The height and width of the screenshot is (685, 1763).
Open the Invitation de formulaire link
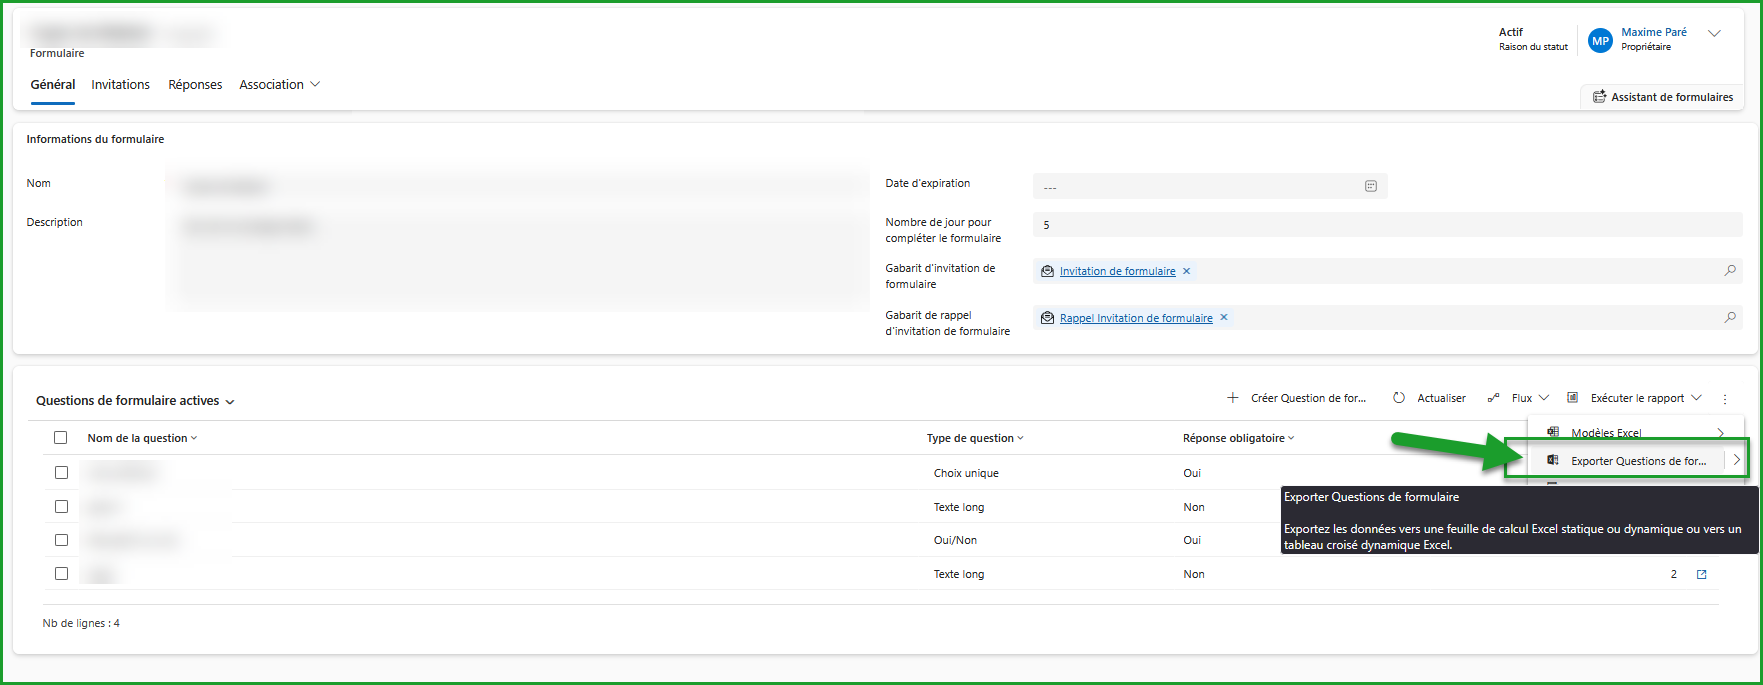(1117, 271)
